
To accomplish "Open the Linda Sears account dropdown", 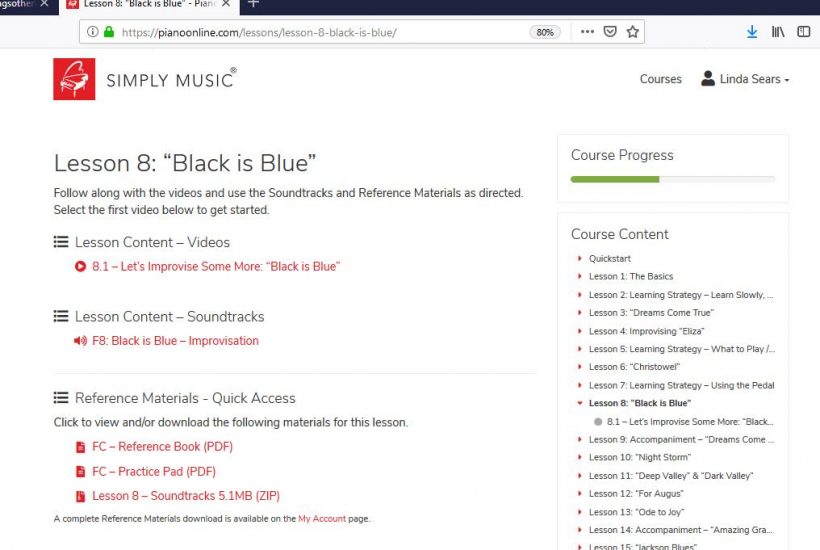I will click(x=745, y=79).
